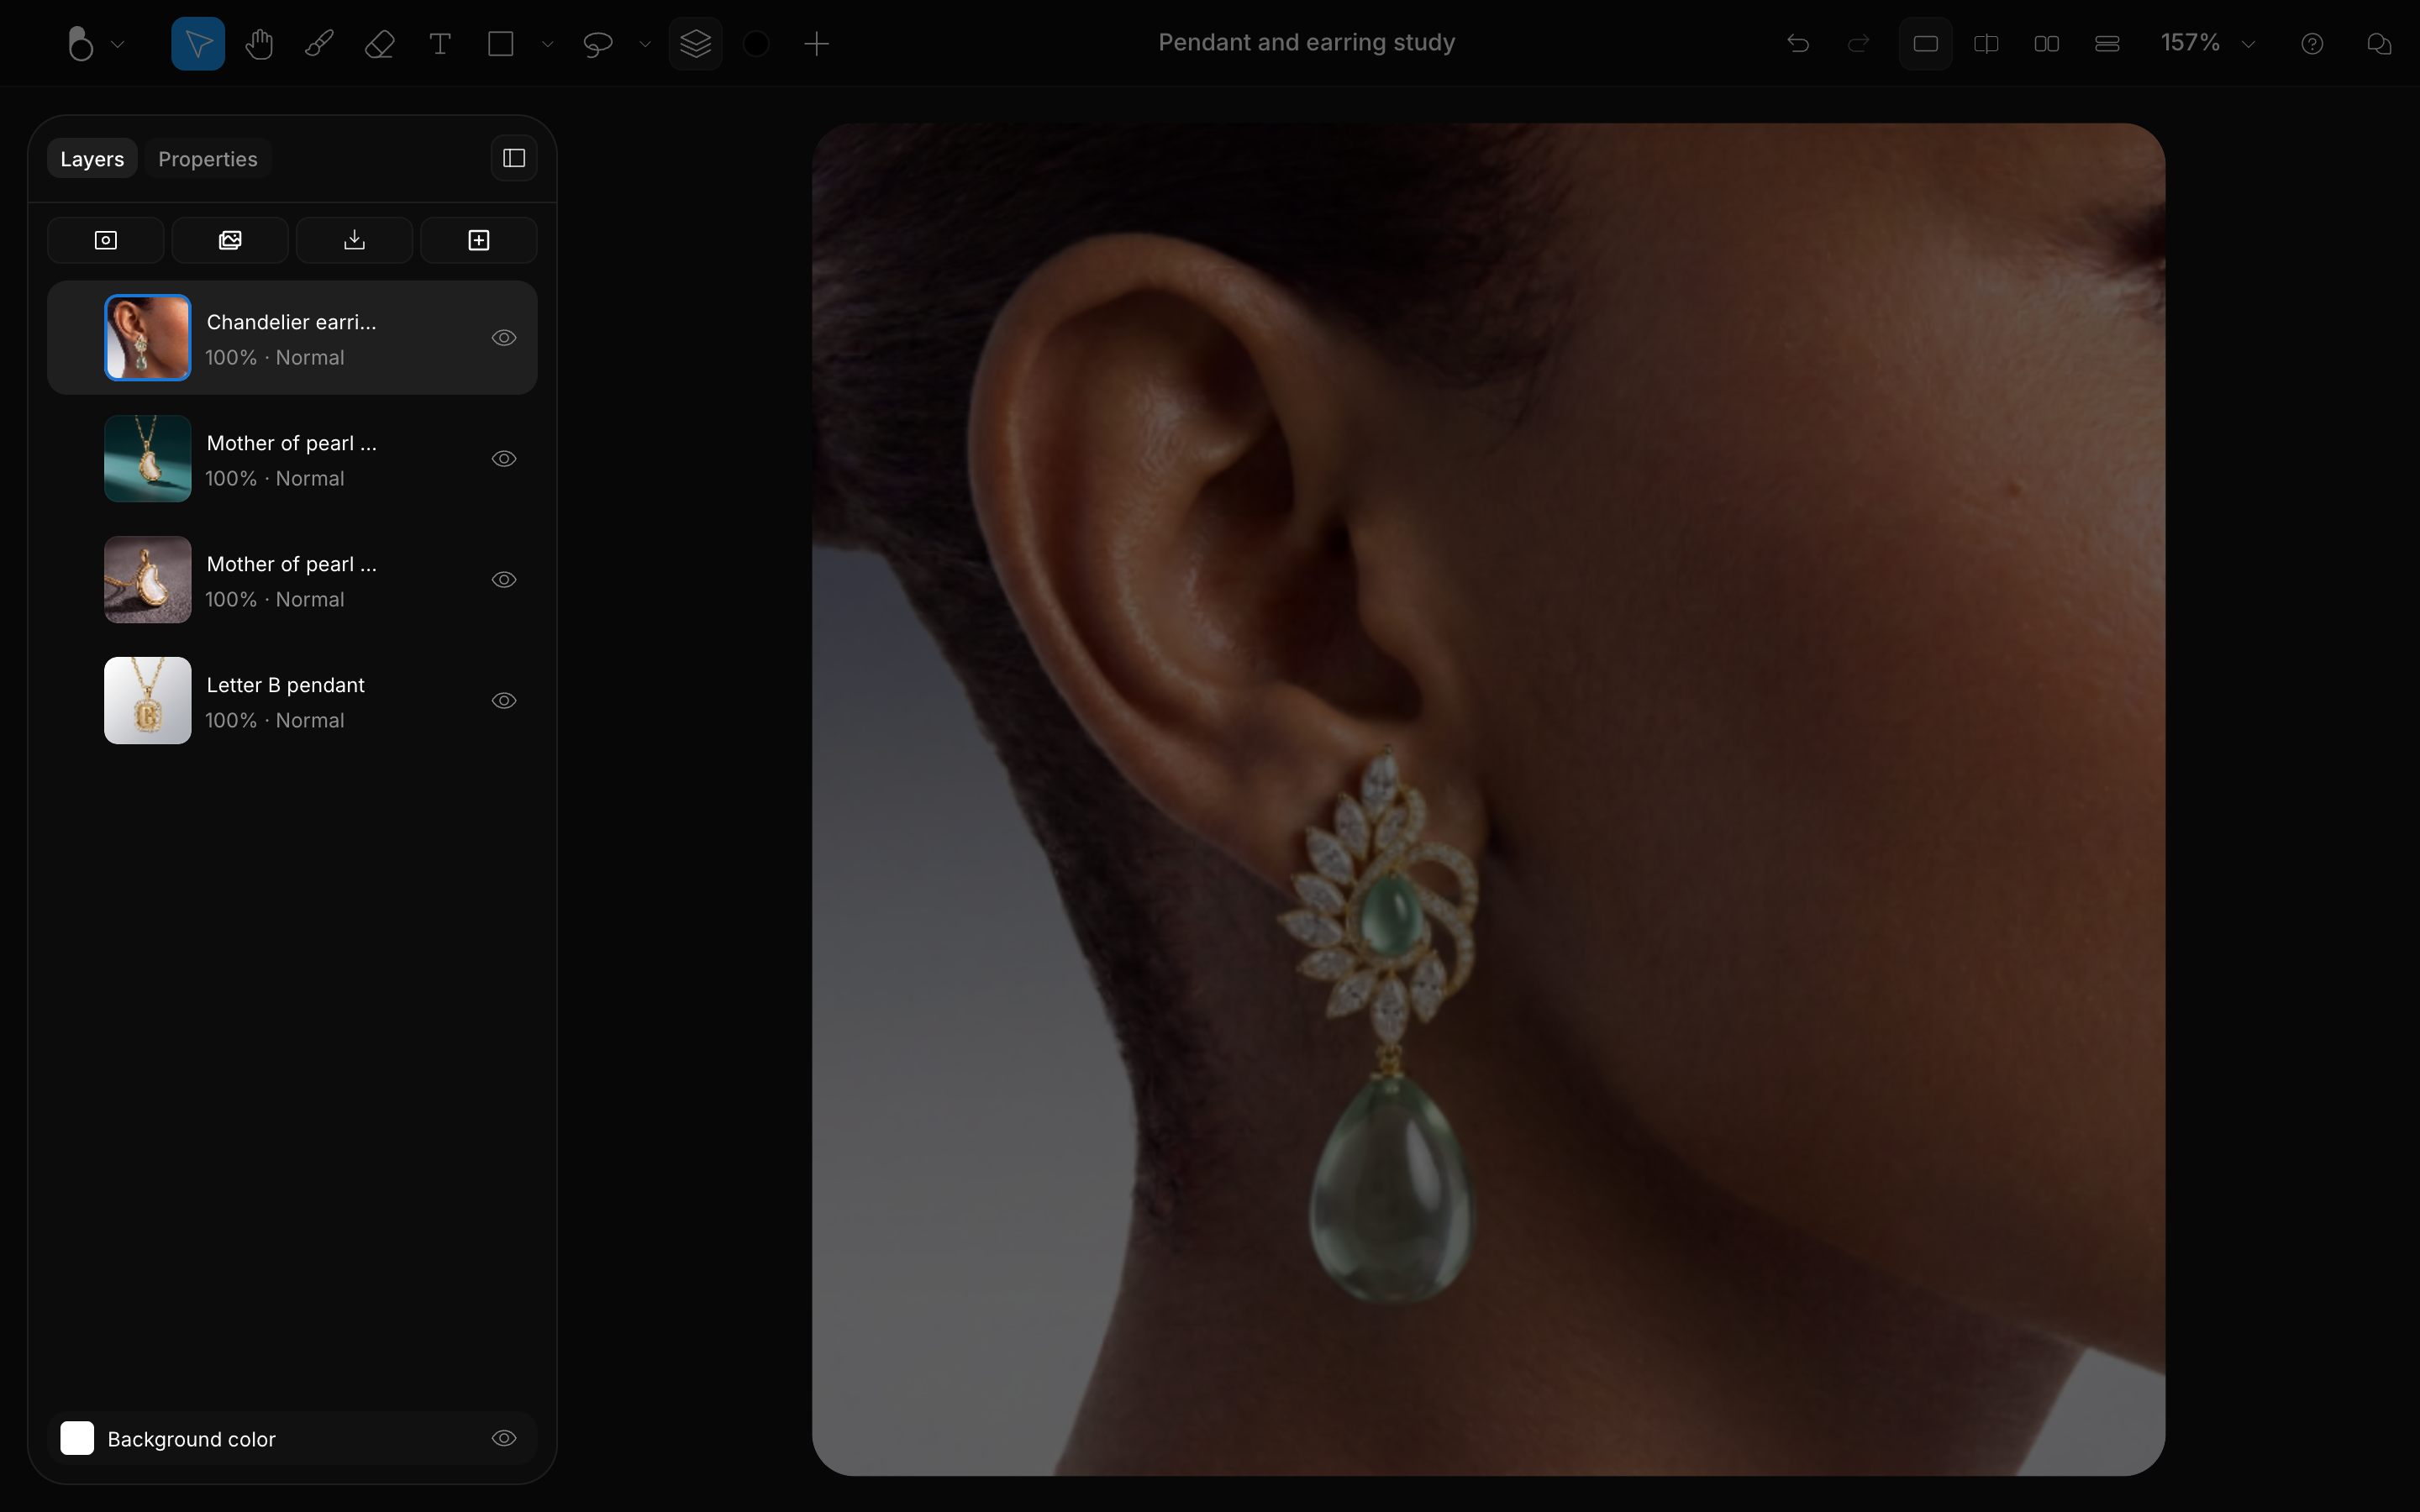This screenshot has width=2420, height=1512.
Task: Click the Background color label
Action: pos(191,1439)
